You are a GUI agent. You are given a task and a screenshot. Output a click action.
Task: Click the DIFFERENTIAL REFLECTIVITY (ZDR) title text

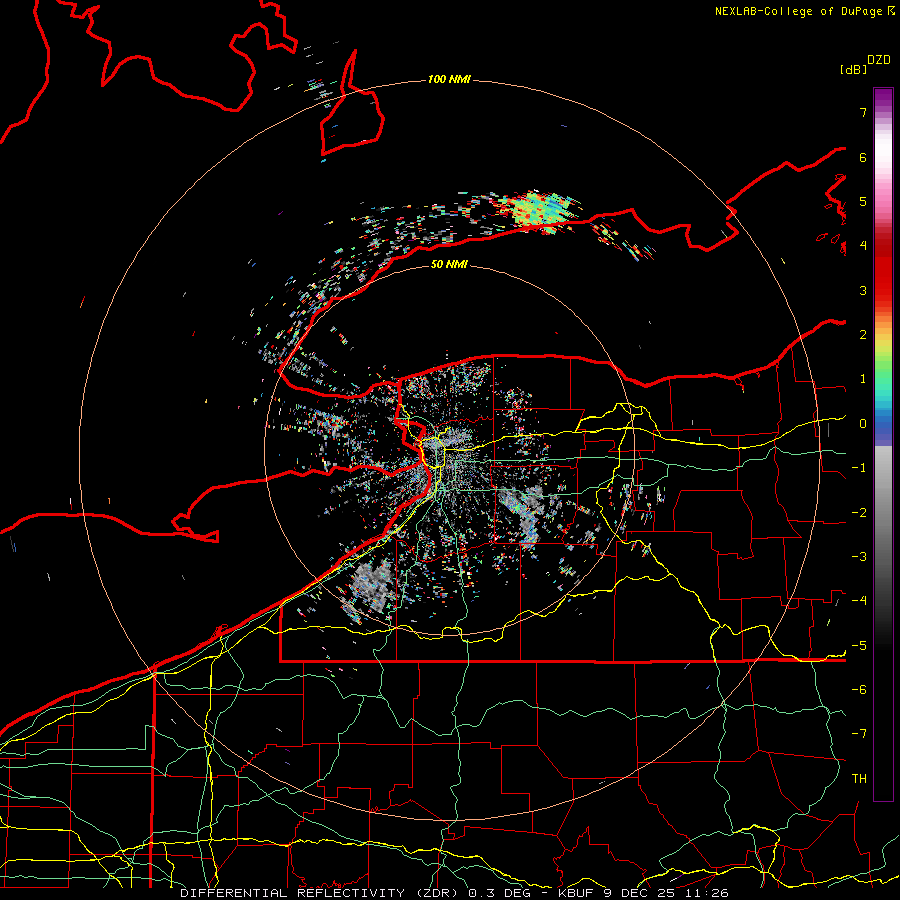click(x=321, y=893)
